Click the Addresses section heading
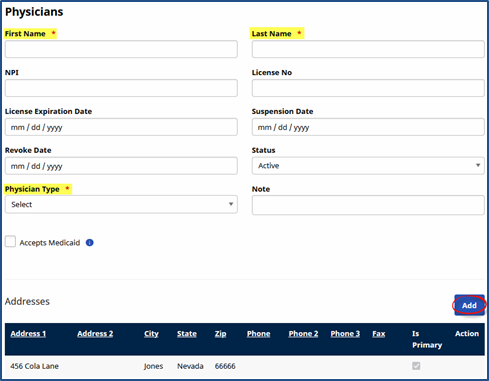Image resolution: width=489 pixels, height=381 pixels. click(27, 301)
